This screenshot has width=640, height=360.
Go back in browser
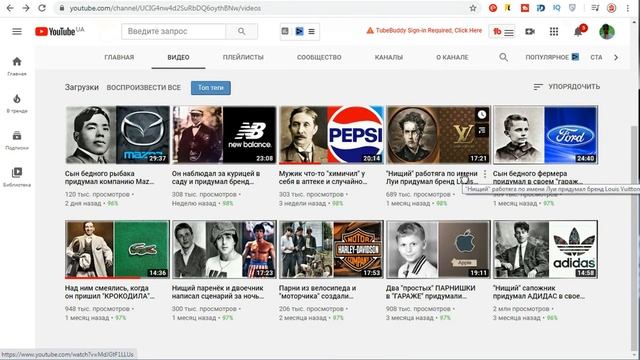point(10,8)
